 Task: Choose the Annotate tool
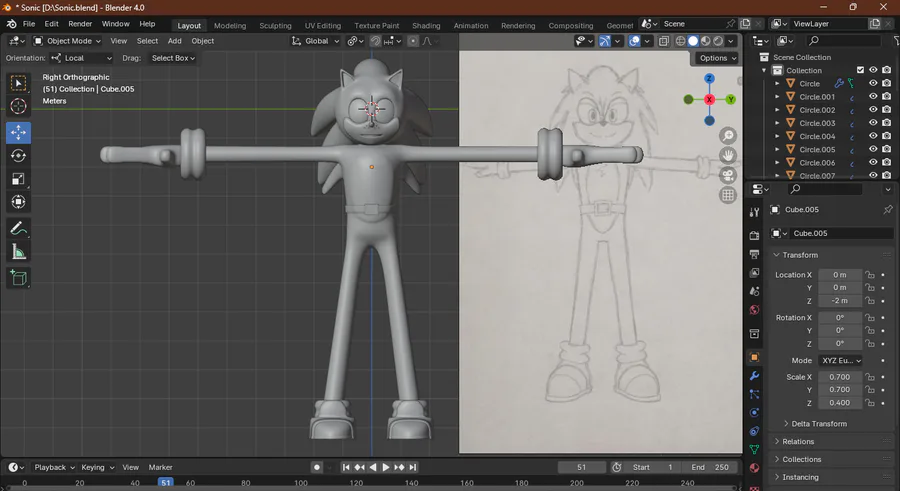point(18,229)
